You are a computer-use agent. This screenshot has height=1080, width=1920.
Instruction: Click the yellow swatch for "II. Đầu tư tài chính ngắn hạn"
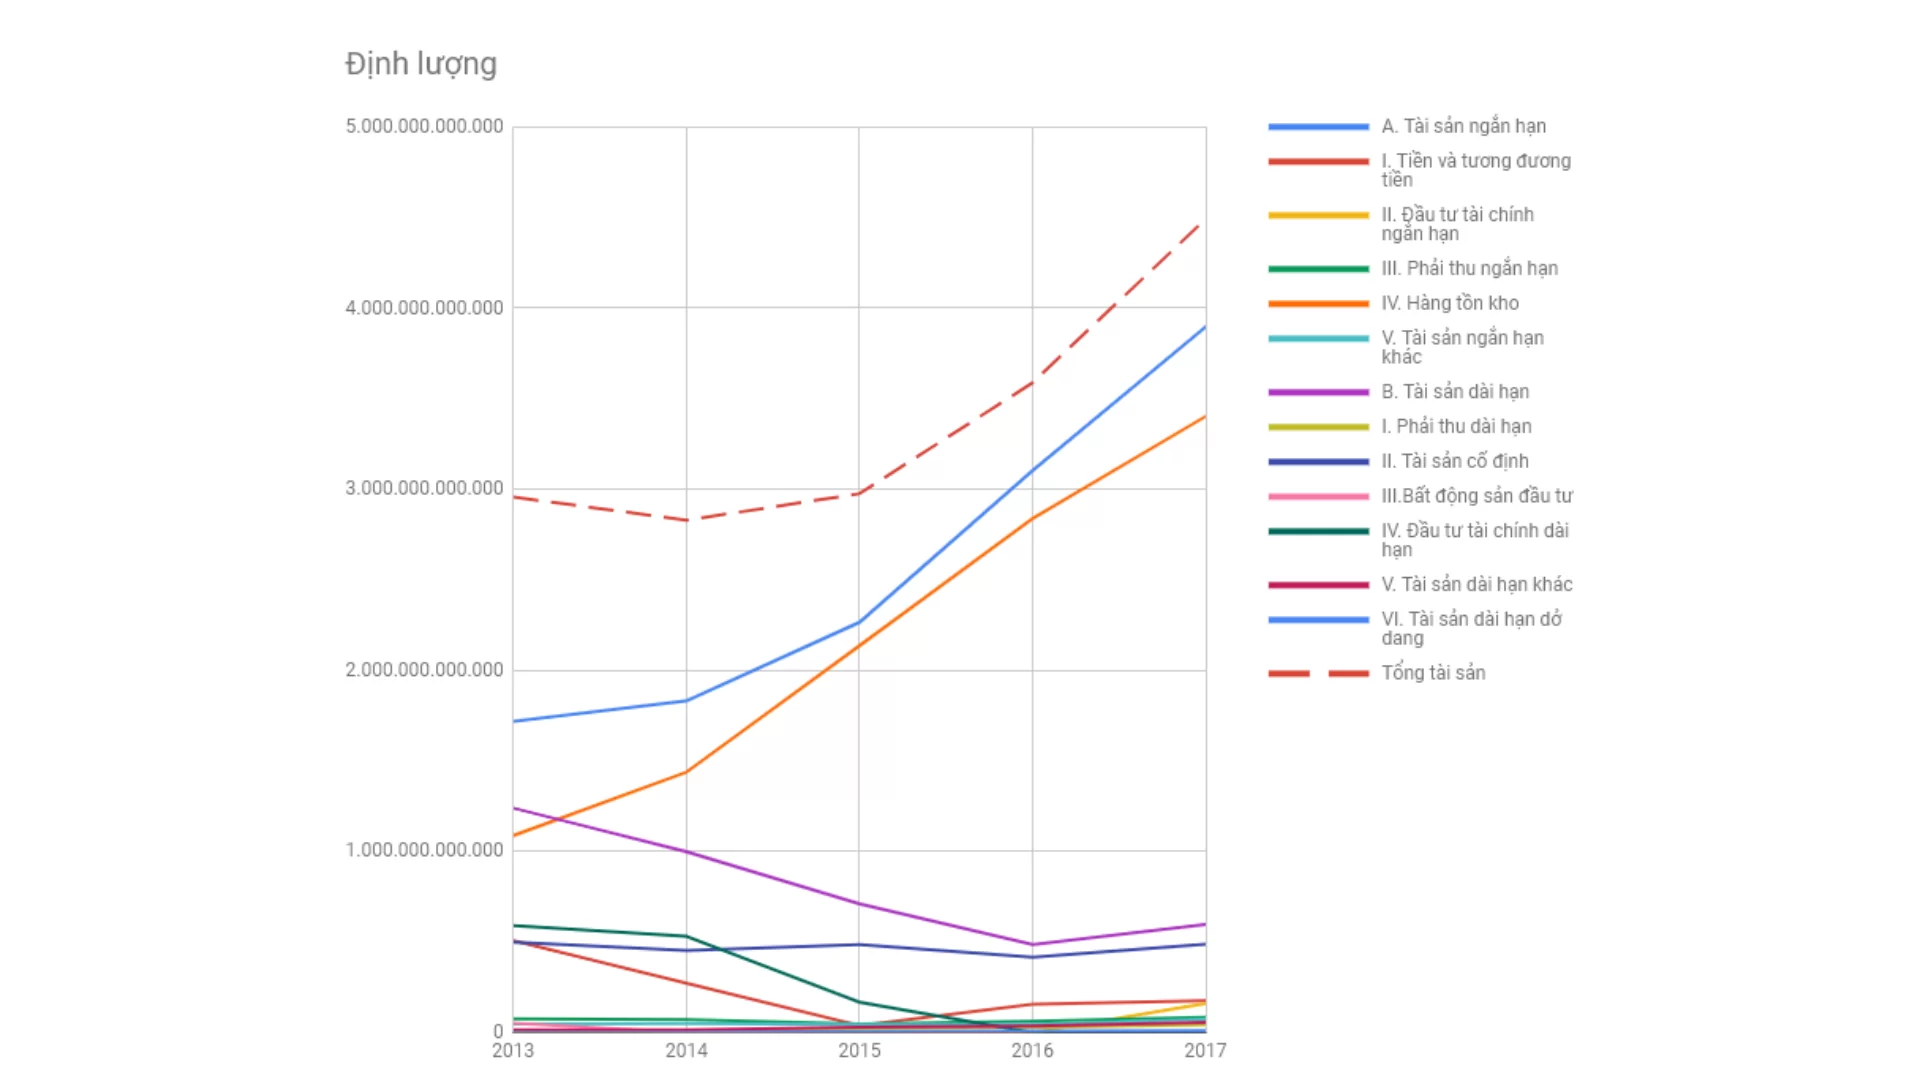pyautogui.click(x=1318, y=216)
